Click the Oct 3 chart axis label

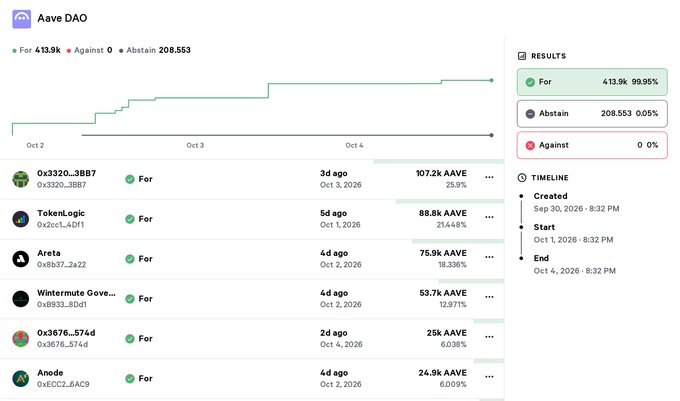195,146
